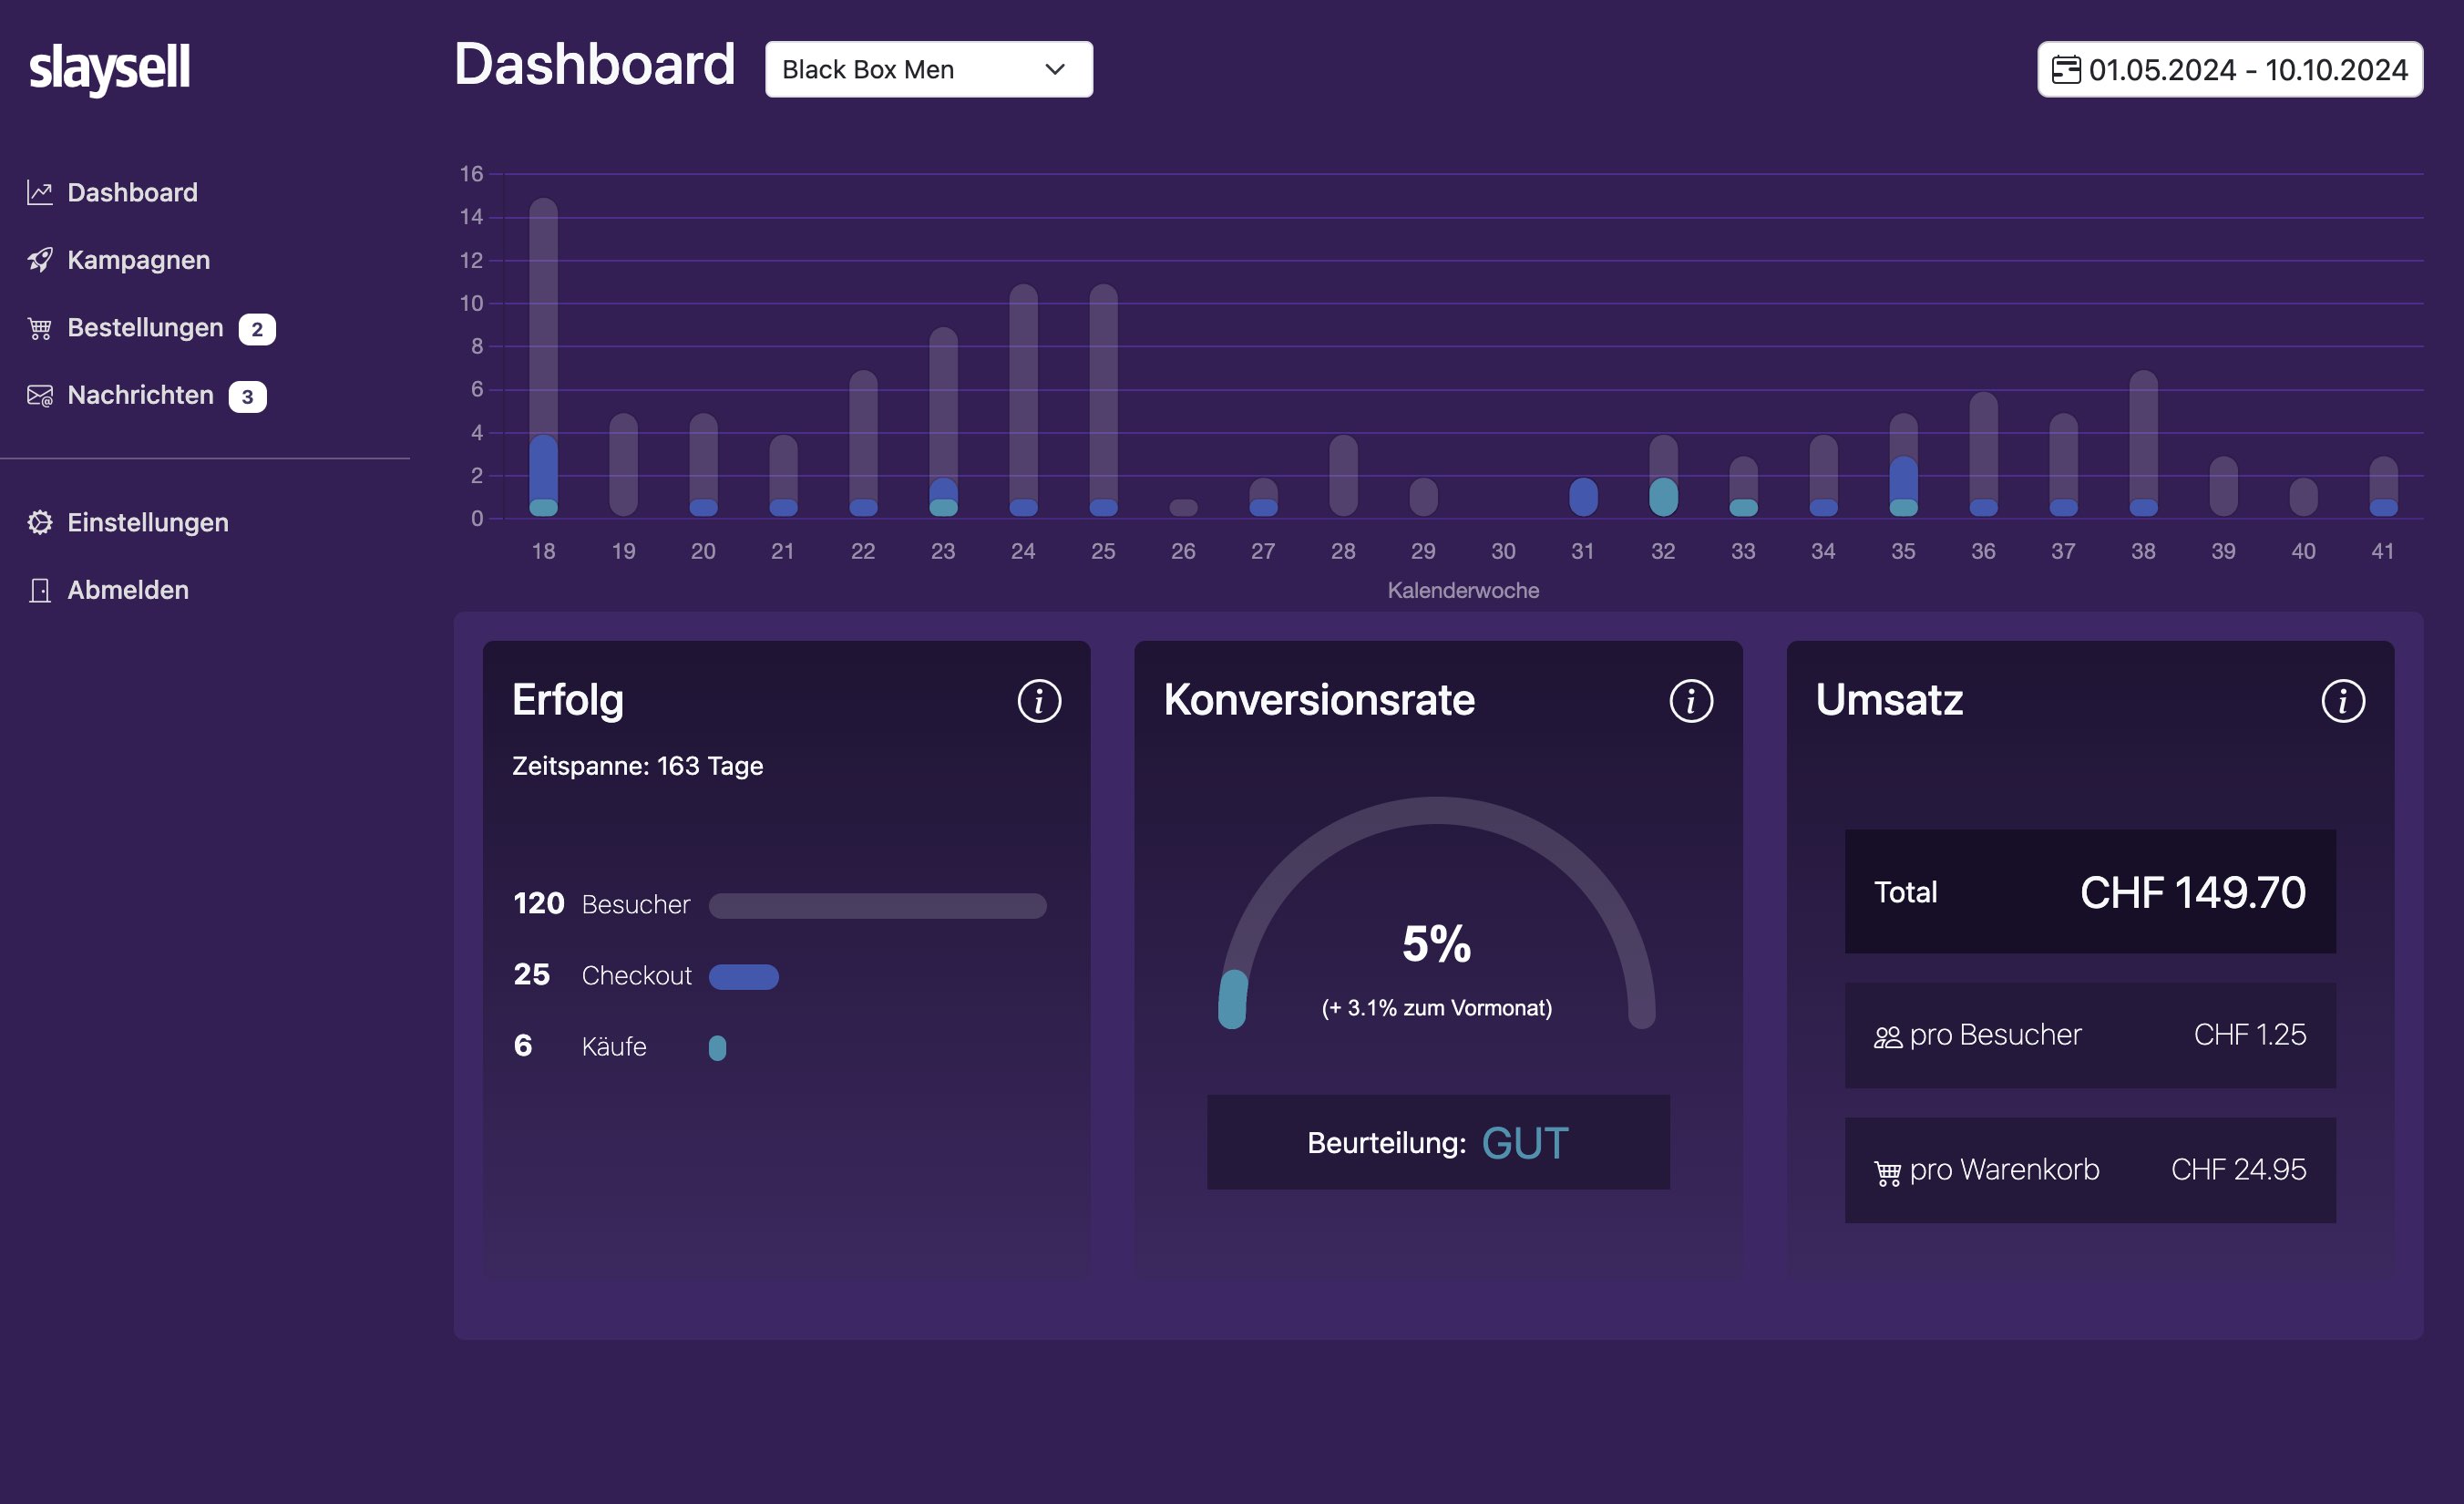The image size is (2464, 1504).
Task: Click the Checkout progress bar
Action: pos(744,977)
